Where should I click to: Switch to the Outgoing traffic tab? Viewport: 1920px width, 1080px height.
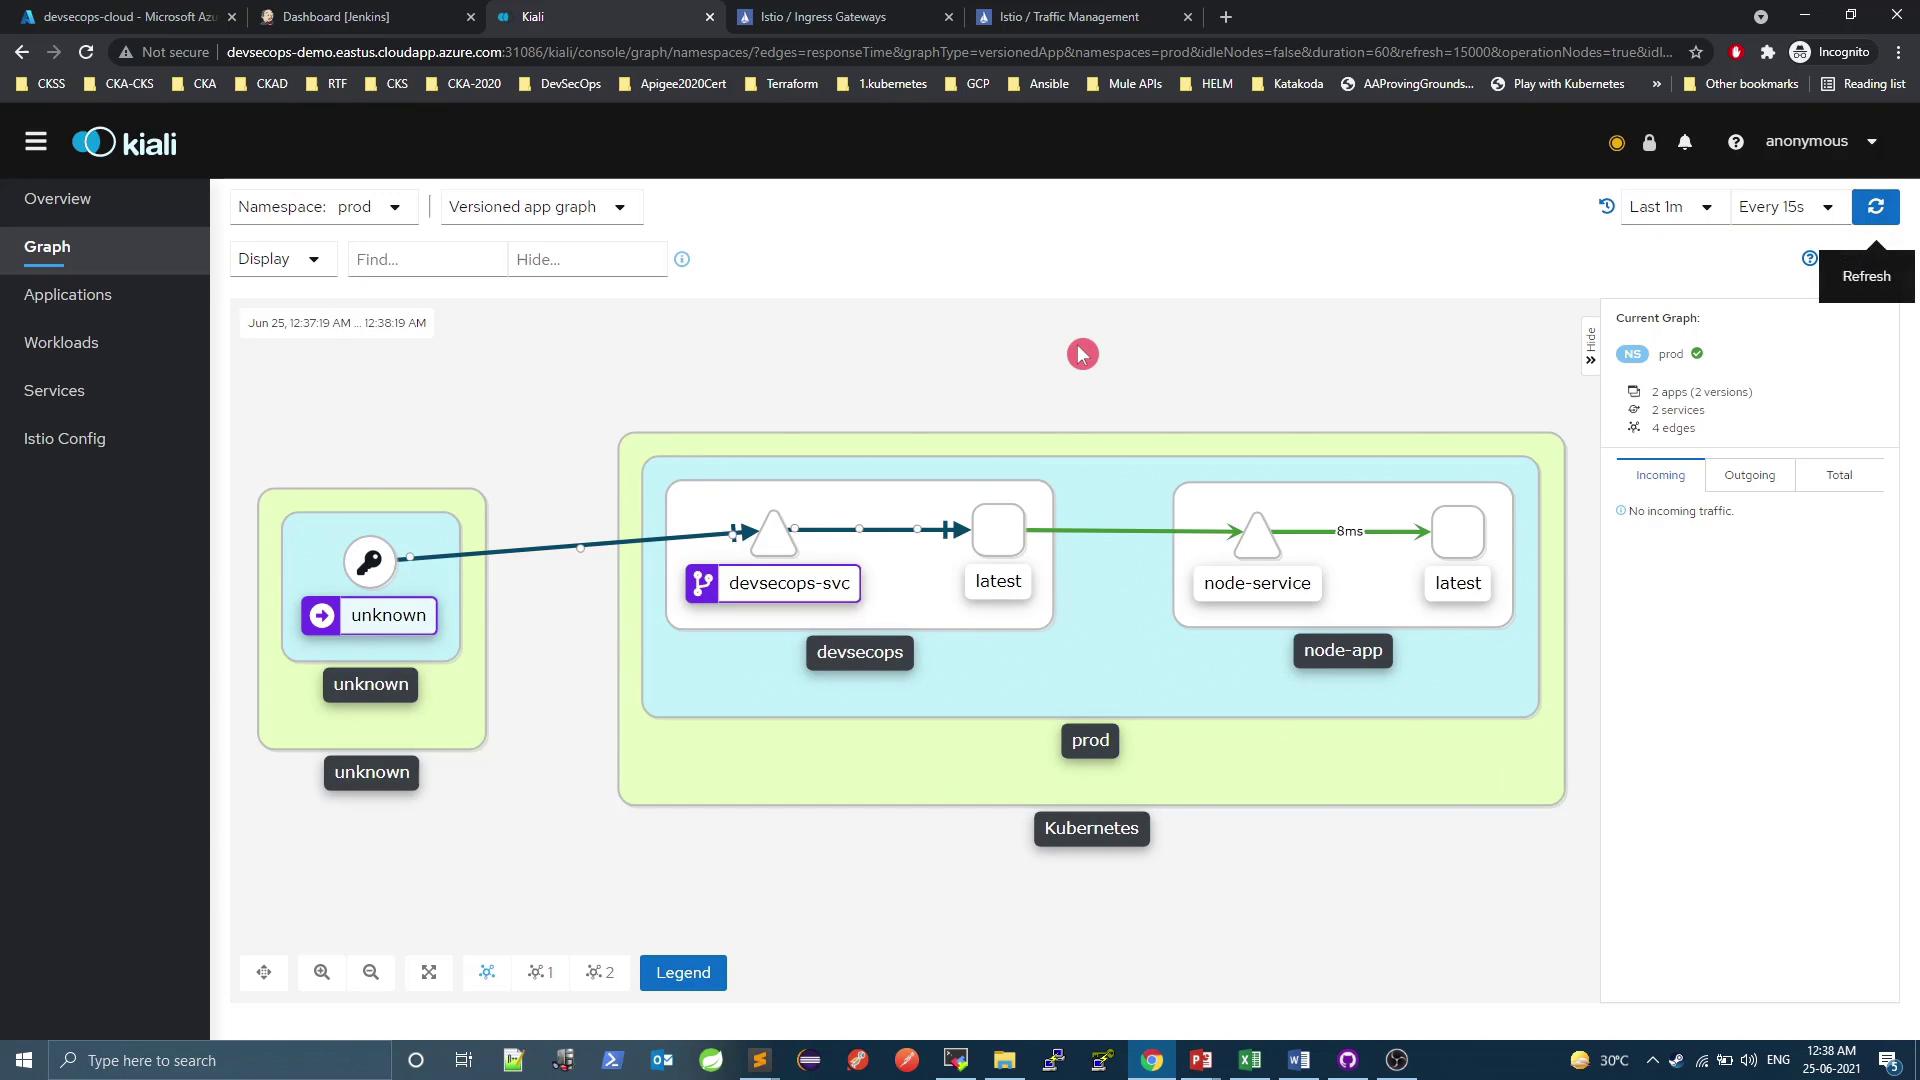point(1749,475)
